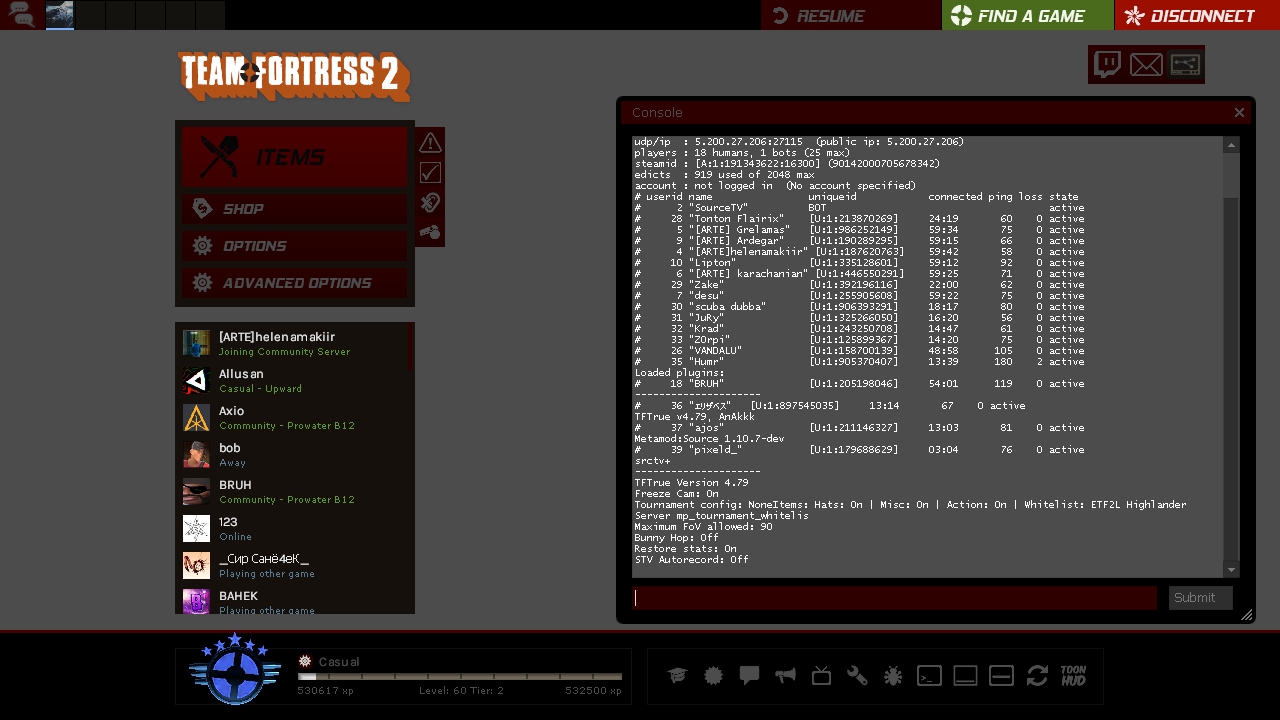Open the console terminal prompt icon

point(929,676)
